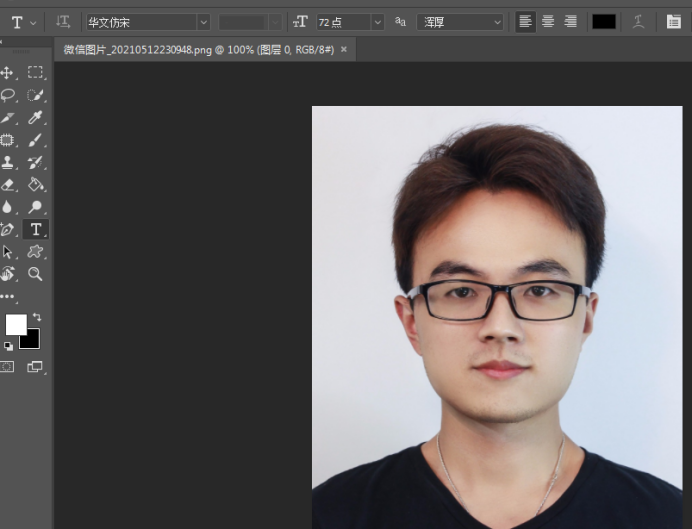Reset default foreground and background colors
The height and width of the screenshot is (529, 692).
pos(8,346)
